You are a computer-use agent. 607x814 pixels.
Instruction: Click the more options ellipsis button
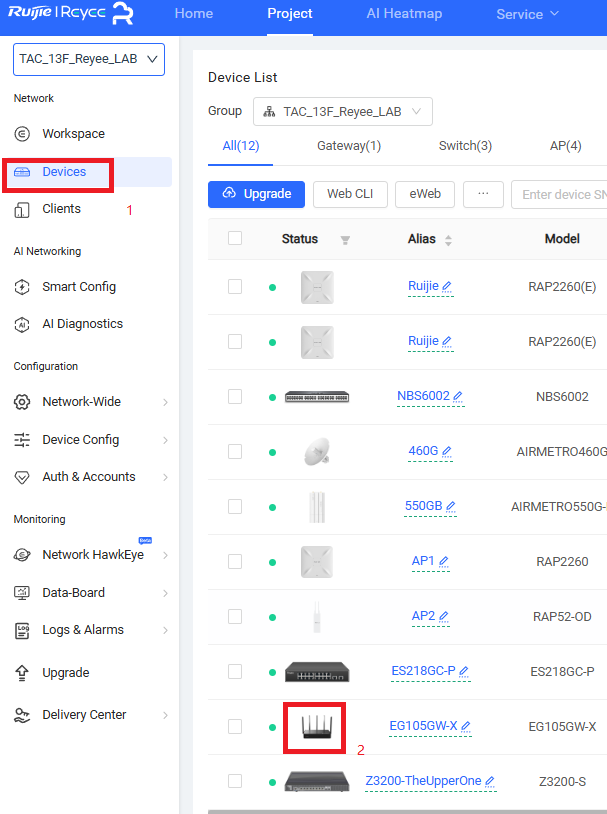(483, 194)
